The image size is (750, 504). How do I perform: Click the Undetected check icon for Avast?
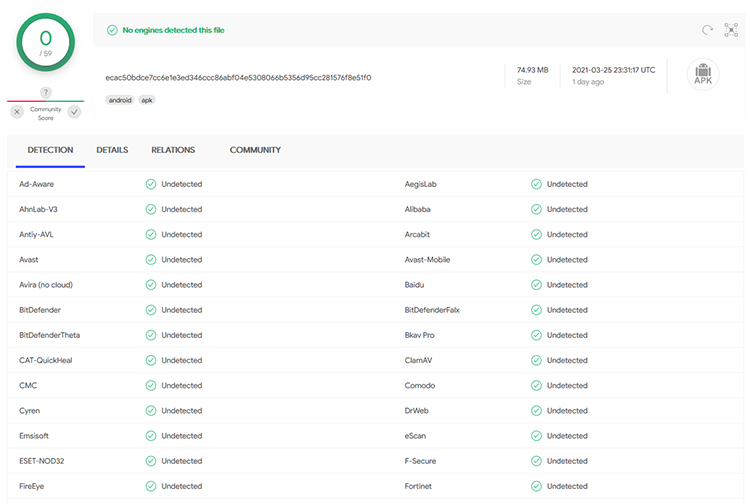click(x=150, y=260)
